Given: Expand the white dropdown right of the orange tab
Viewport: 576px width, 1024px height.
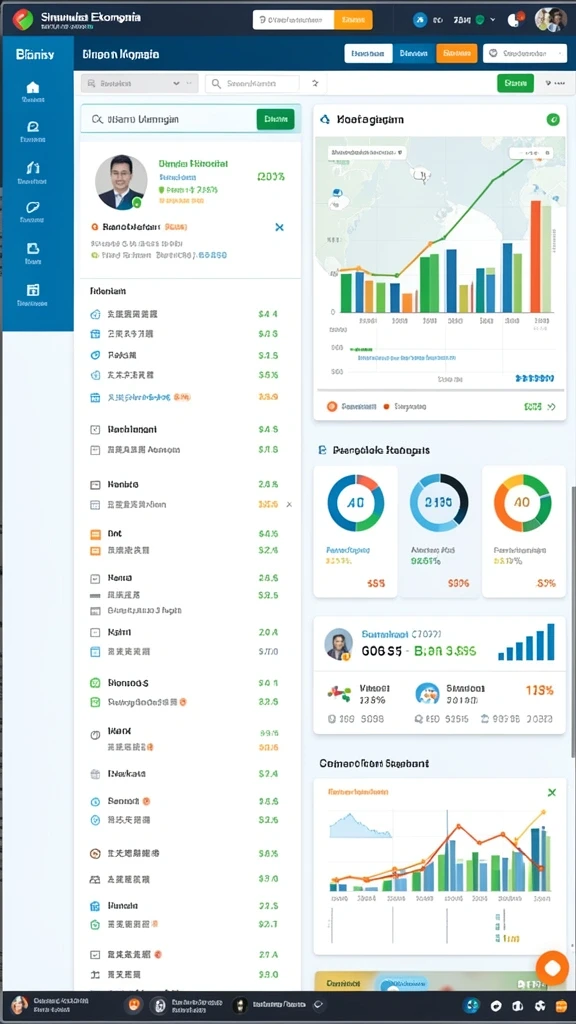Looking at the screenshot, I should coord(524,54).
